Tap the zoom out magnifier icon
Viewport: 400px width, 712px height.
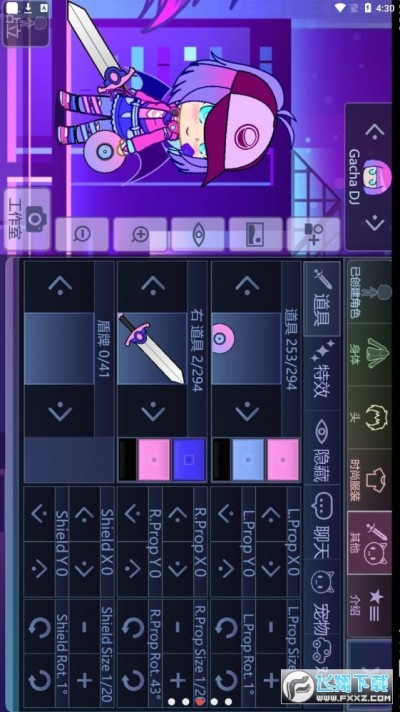pyautogui.click(x=82, y=234)
